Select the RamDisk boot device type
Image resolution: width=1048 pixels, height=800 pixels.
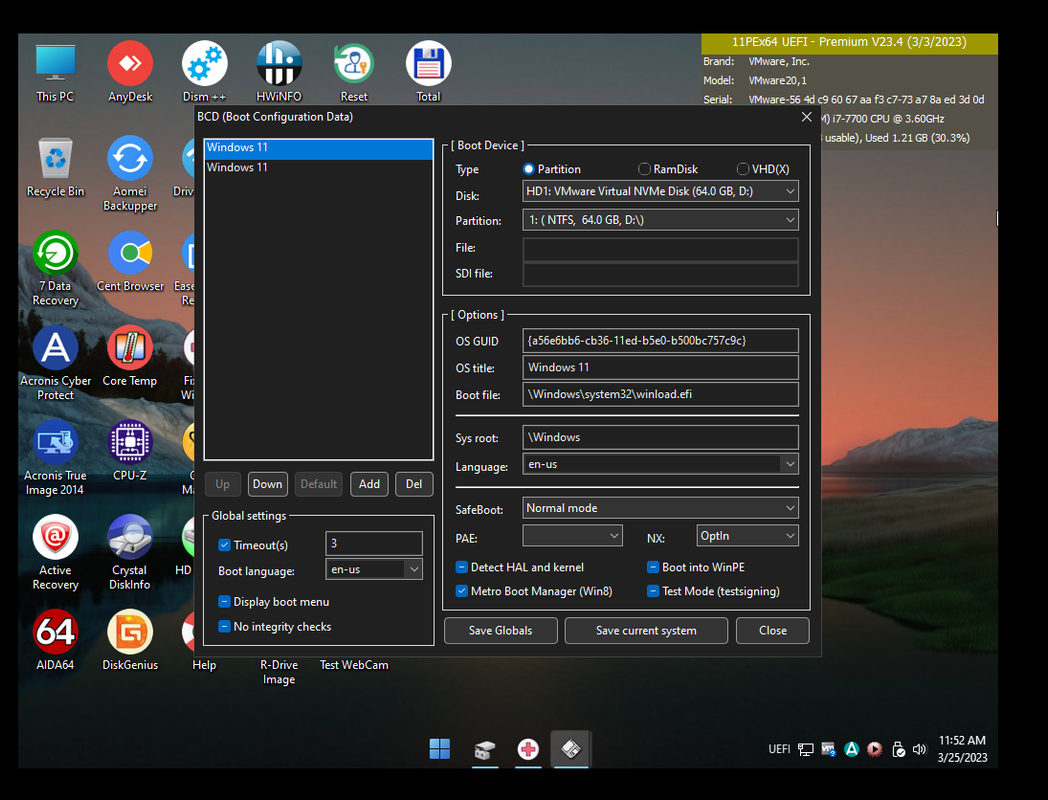pos(645,169)
